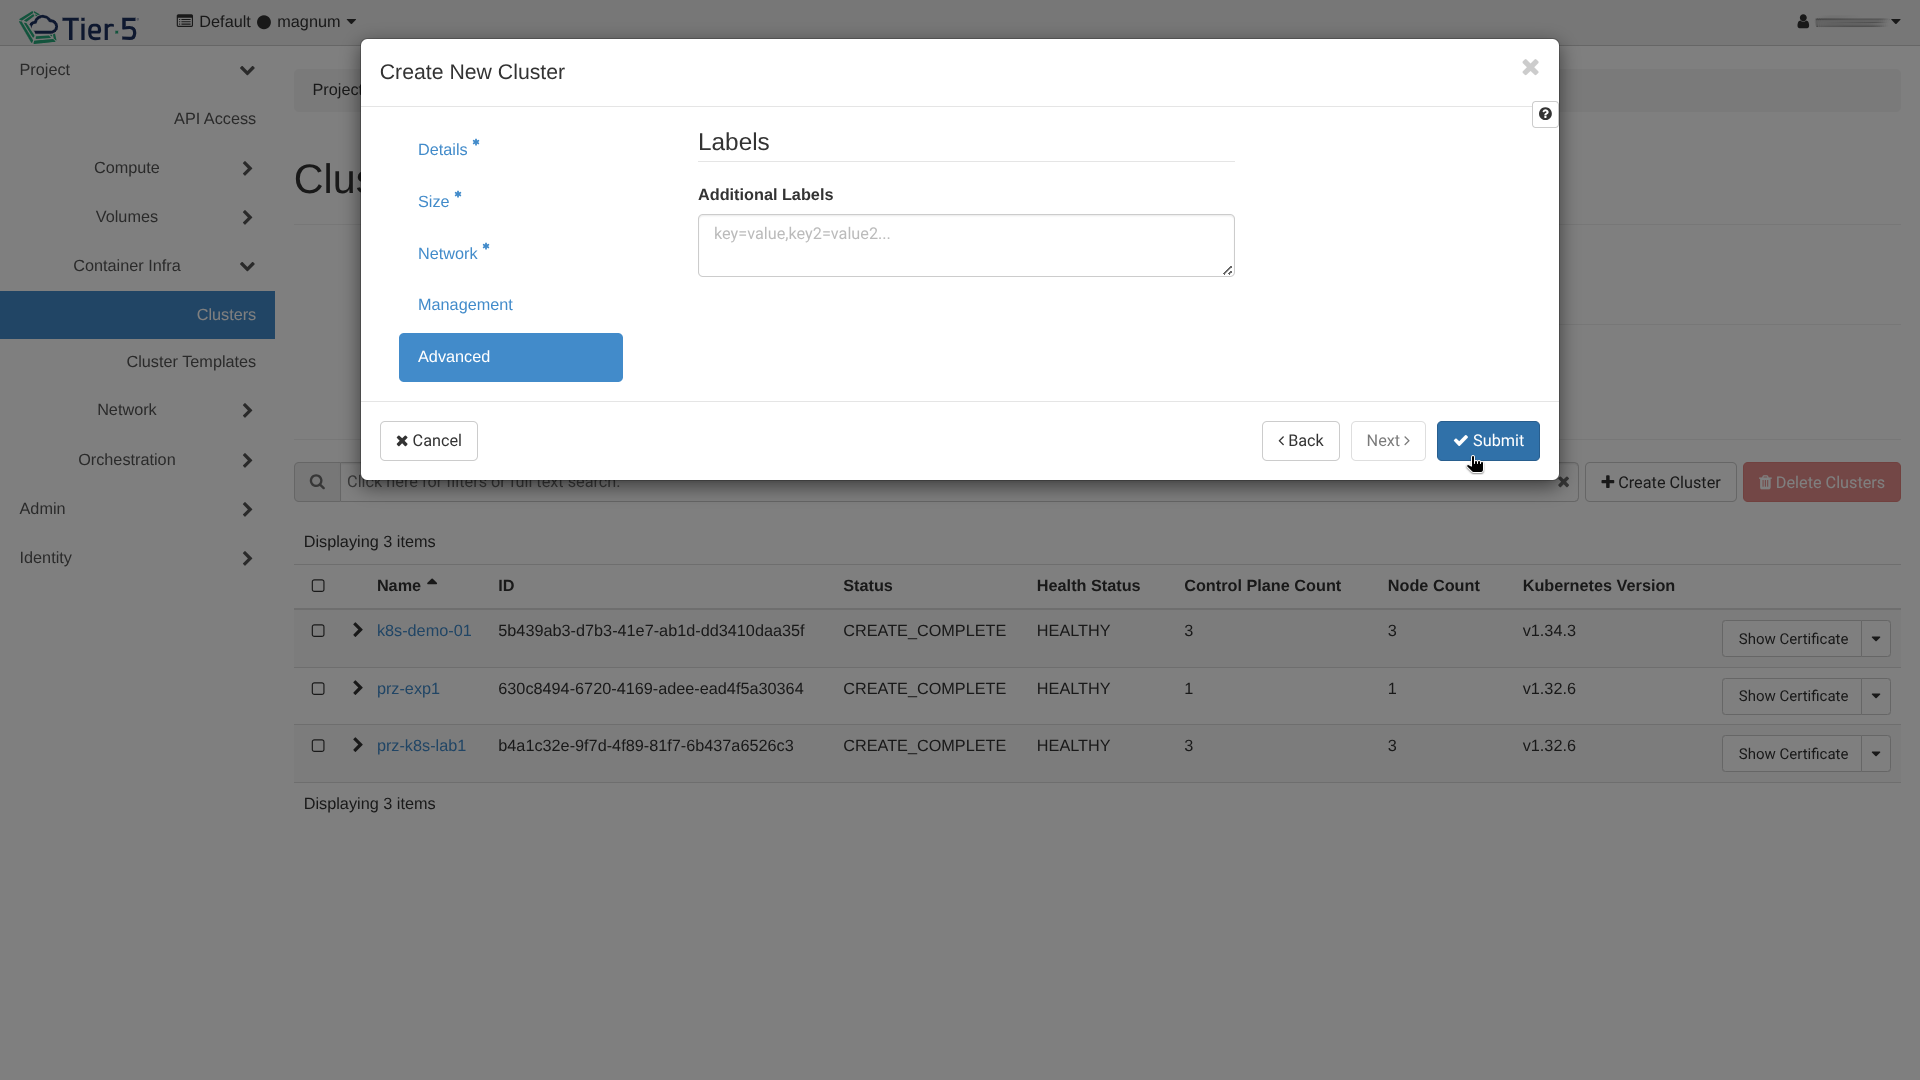Screen dimensions: 1920x1080
Task: Click the search magnifier icon
Action: click(x=317, y=482)
